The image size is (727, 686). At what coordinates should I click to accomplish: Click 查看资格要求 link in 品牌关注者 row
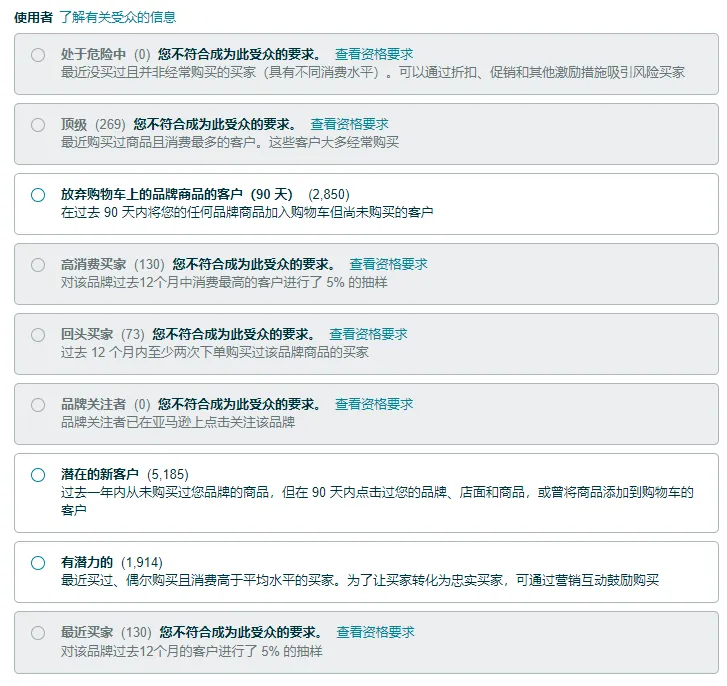point(374,404)
